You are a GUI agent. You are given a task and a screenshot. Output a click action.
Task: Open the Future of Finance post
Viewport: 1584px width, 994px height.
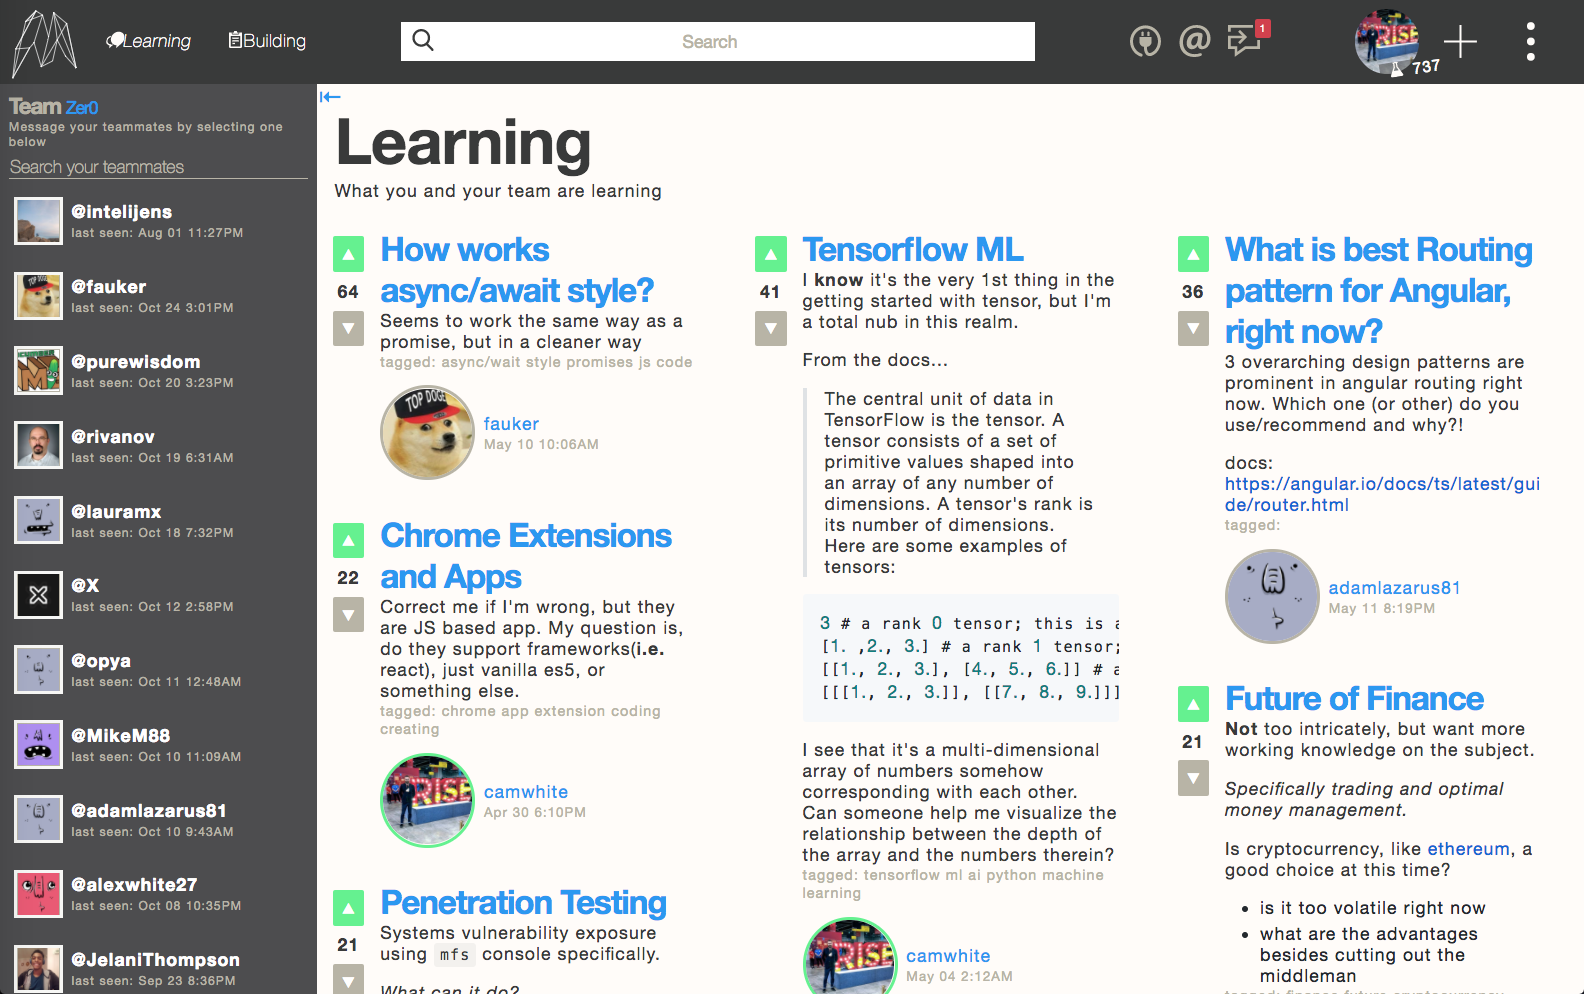pos(1354,699)
